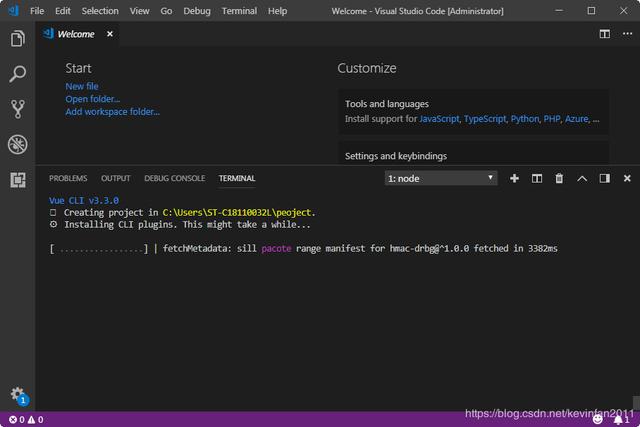Open the File menu
This screenshot has height=427, width=640.
tap(37, 11)
